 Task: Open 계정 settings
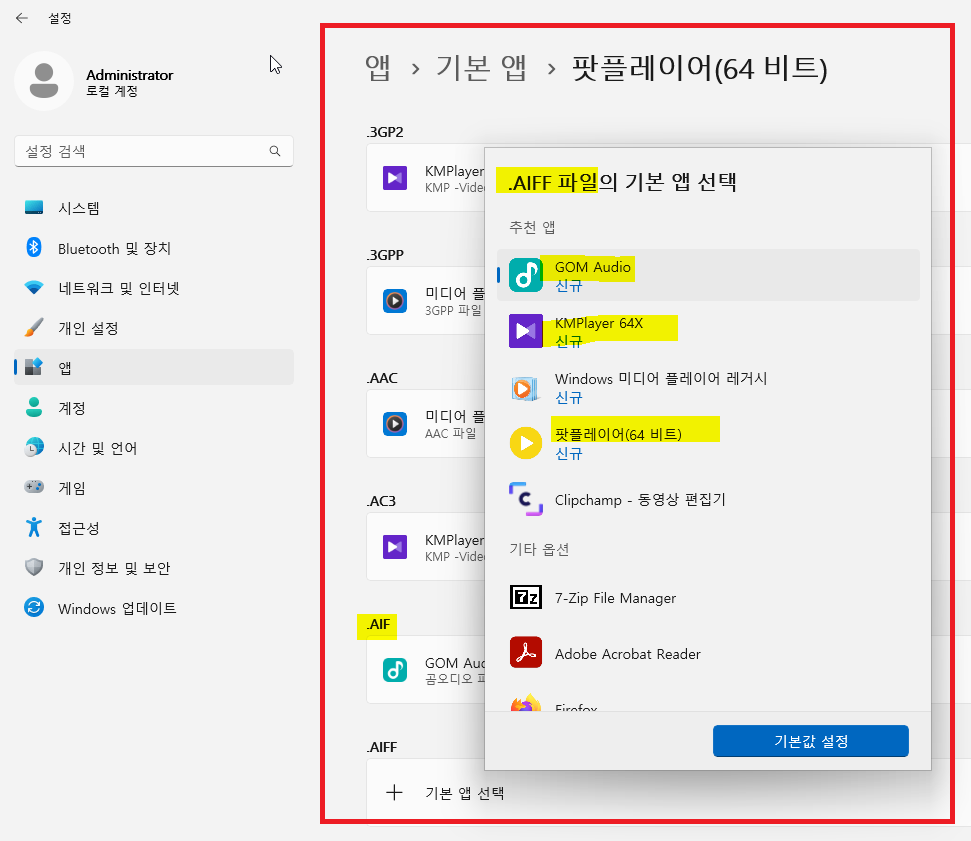154,407
